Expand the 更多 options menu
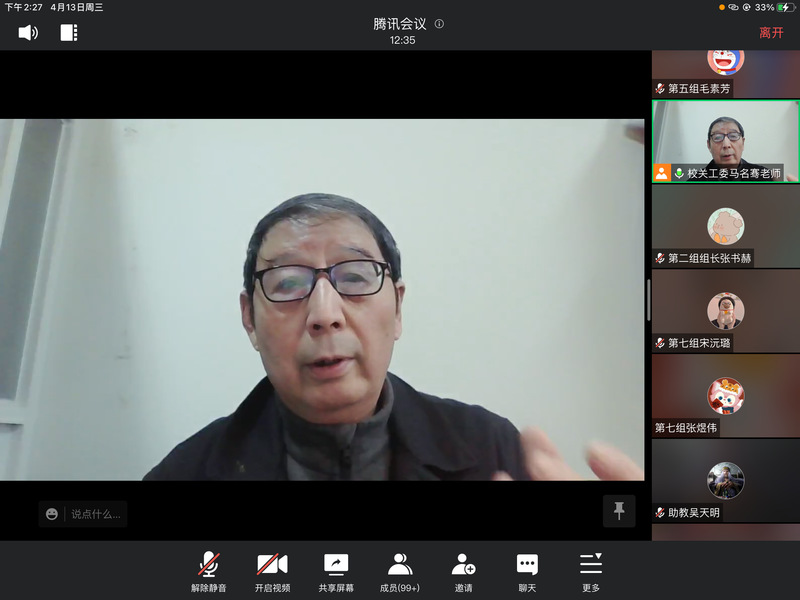The height and width of the screenshot is (600, 800). click(591, 571)
